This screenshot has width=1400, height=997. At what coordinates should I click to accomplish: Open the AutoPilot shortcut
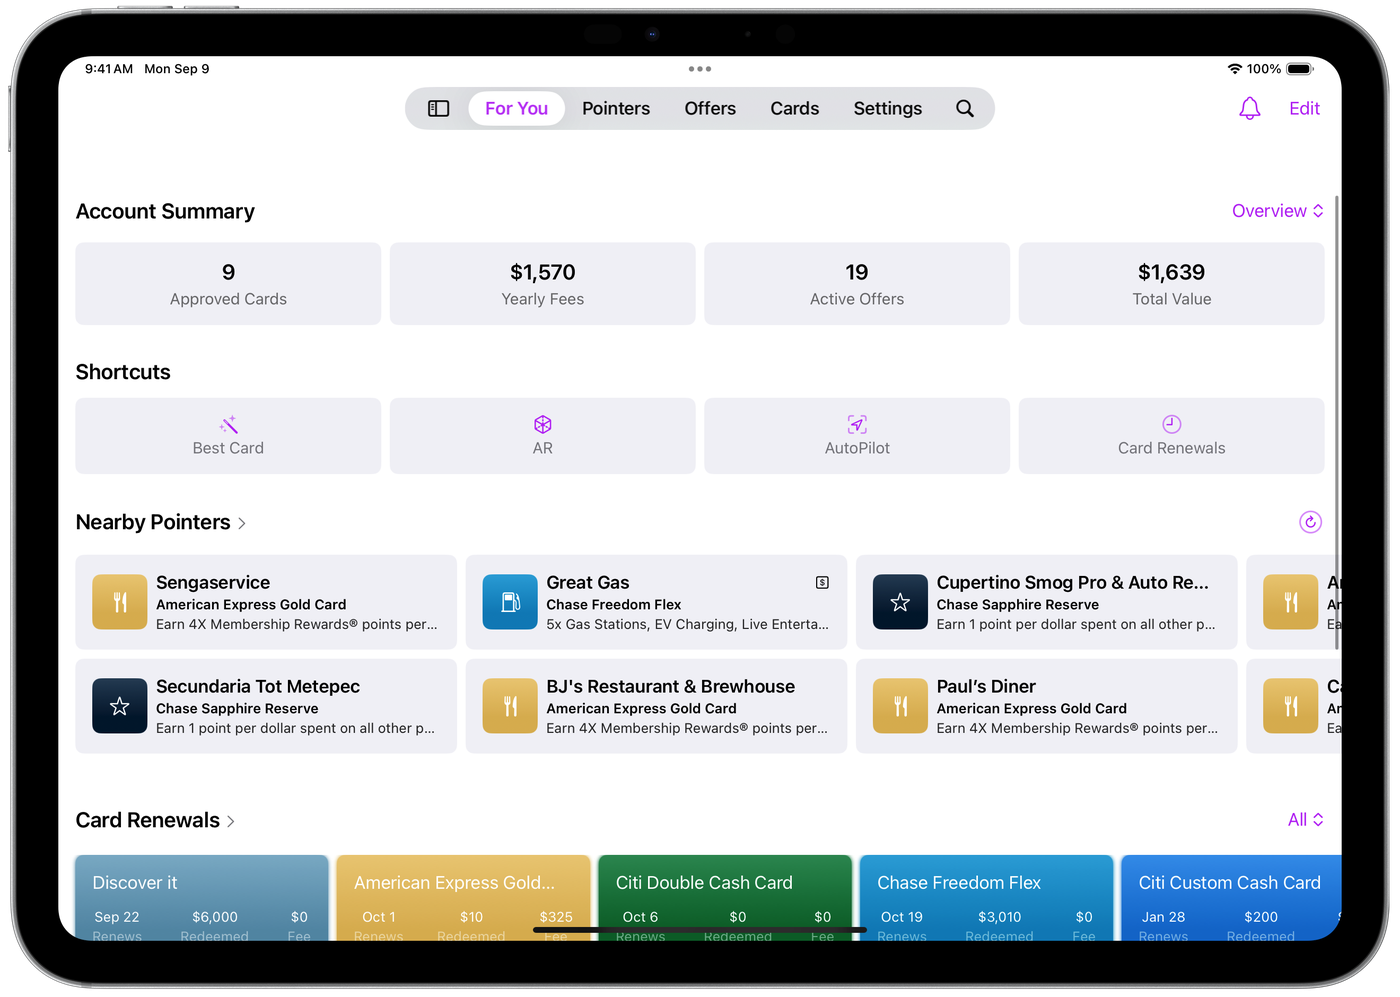(857, 436)
